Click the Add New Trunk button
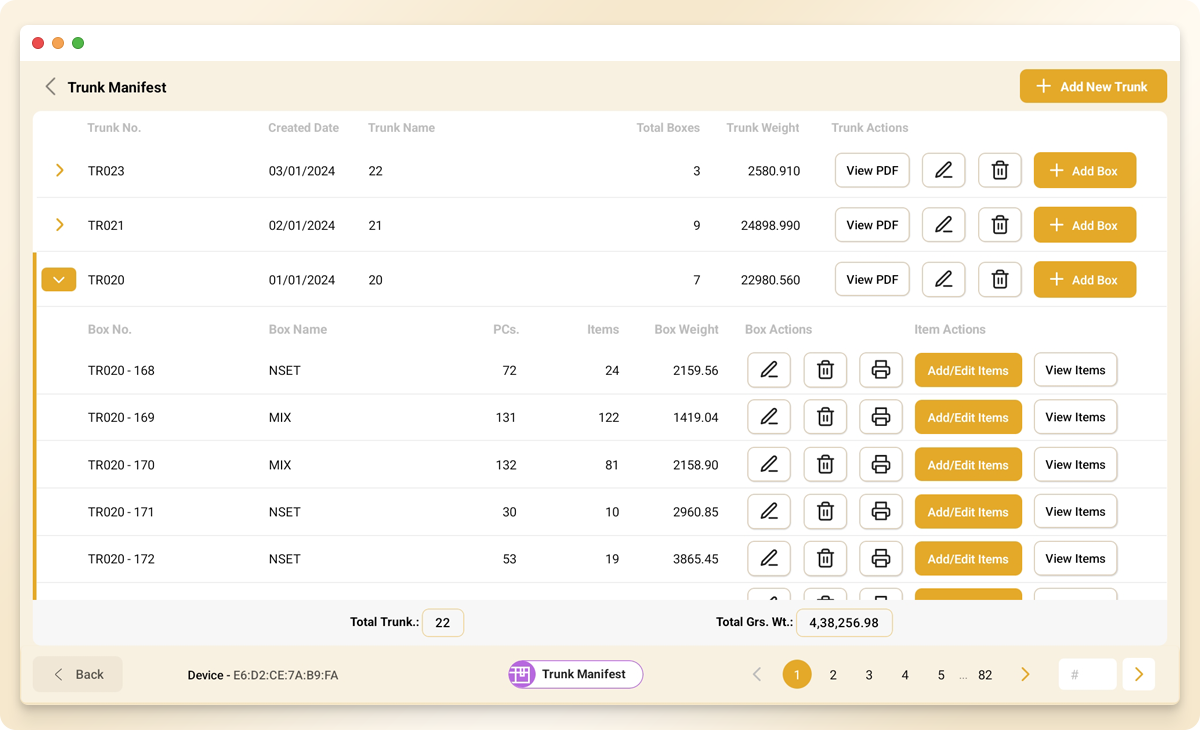Image resolution: width=1200 pixels, height=730 pixels. pos(1093,86)
